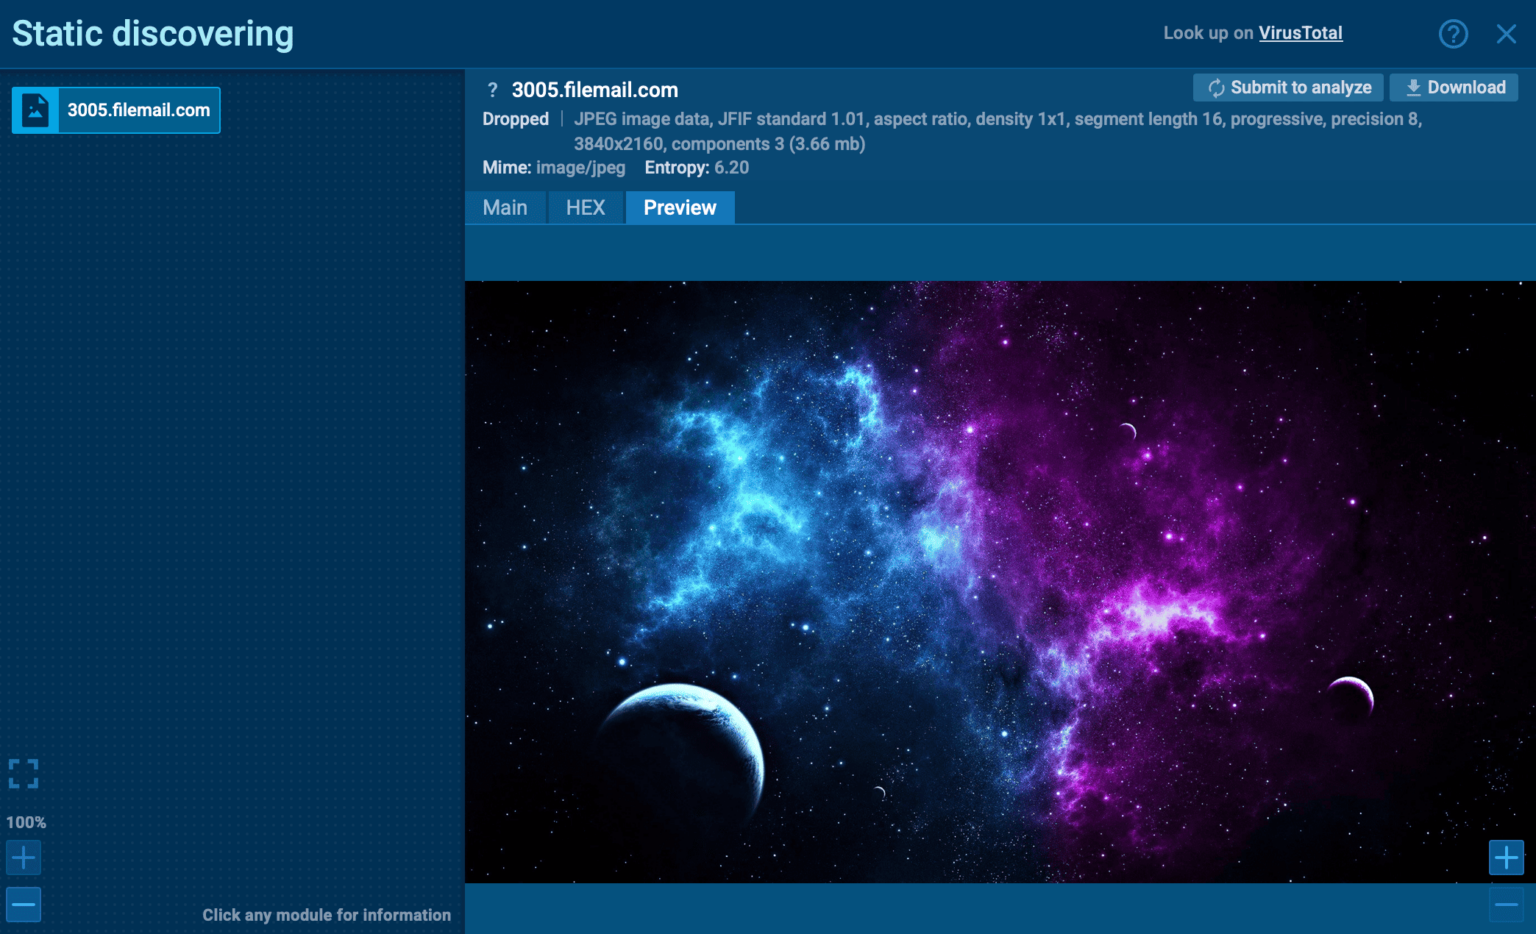Toggle fullscreen view of the module graph

pyautogui.click(x=24, y=773)
